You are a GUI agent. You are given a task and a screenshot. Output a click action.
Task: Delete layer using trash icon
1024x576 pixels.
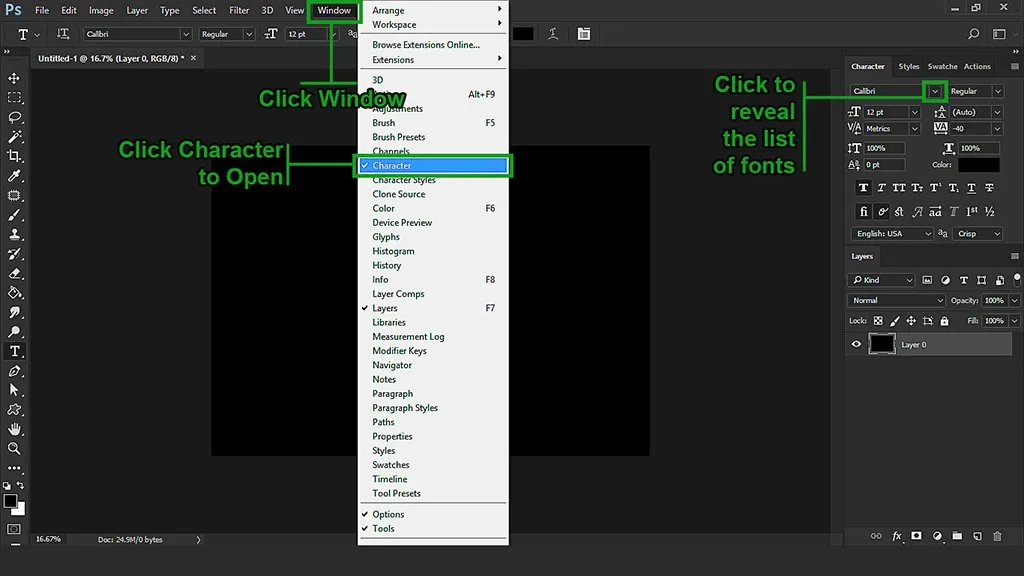(997, 536)
